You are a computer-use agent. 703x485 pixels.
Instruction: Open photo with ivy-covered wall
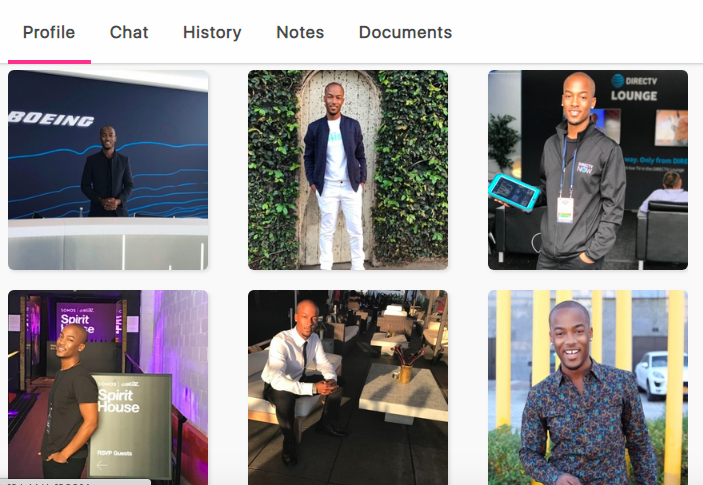(x=348, y=170)
